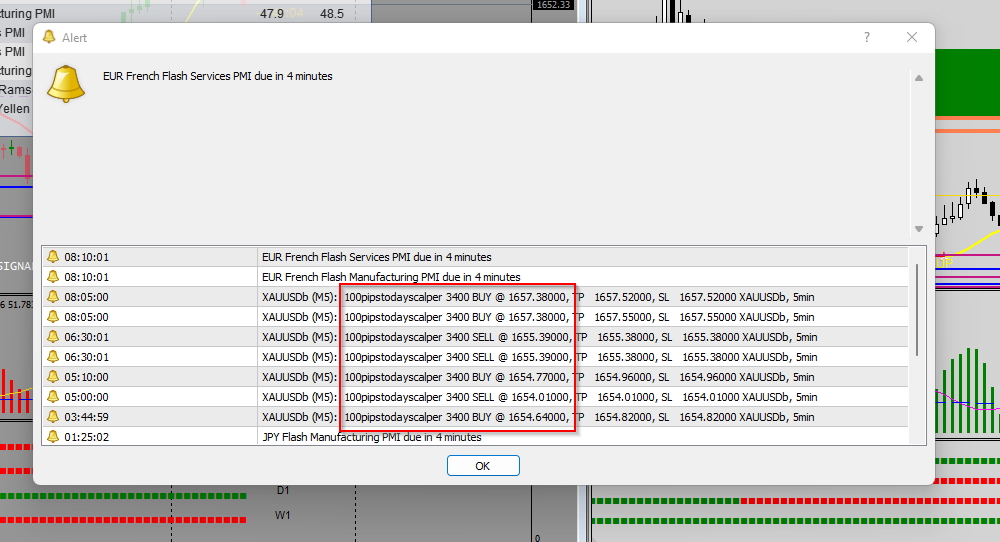Image resolution: width=1000 pixels, height=542 pixels.
Task: Select the 'SELL @ 1654.01000' alert message
Action: 540,397
